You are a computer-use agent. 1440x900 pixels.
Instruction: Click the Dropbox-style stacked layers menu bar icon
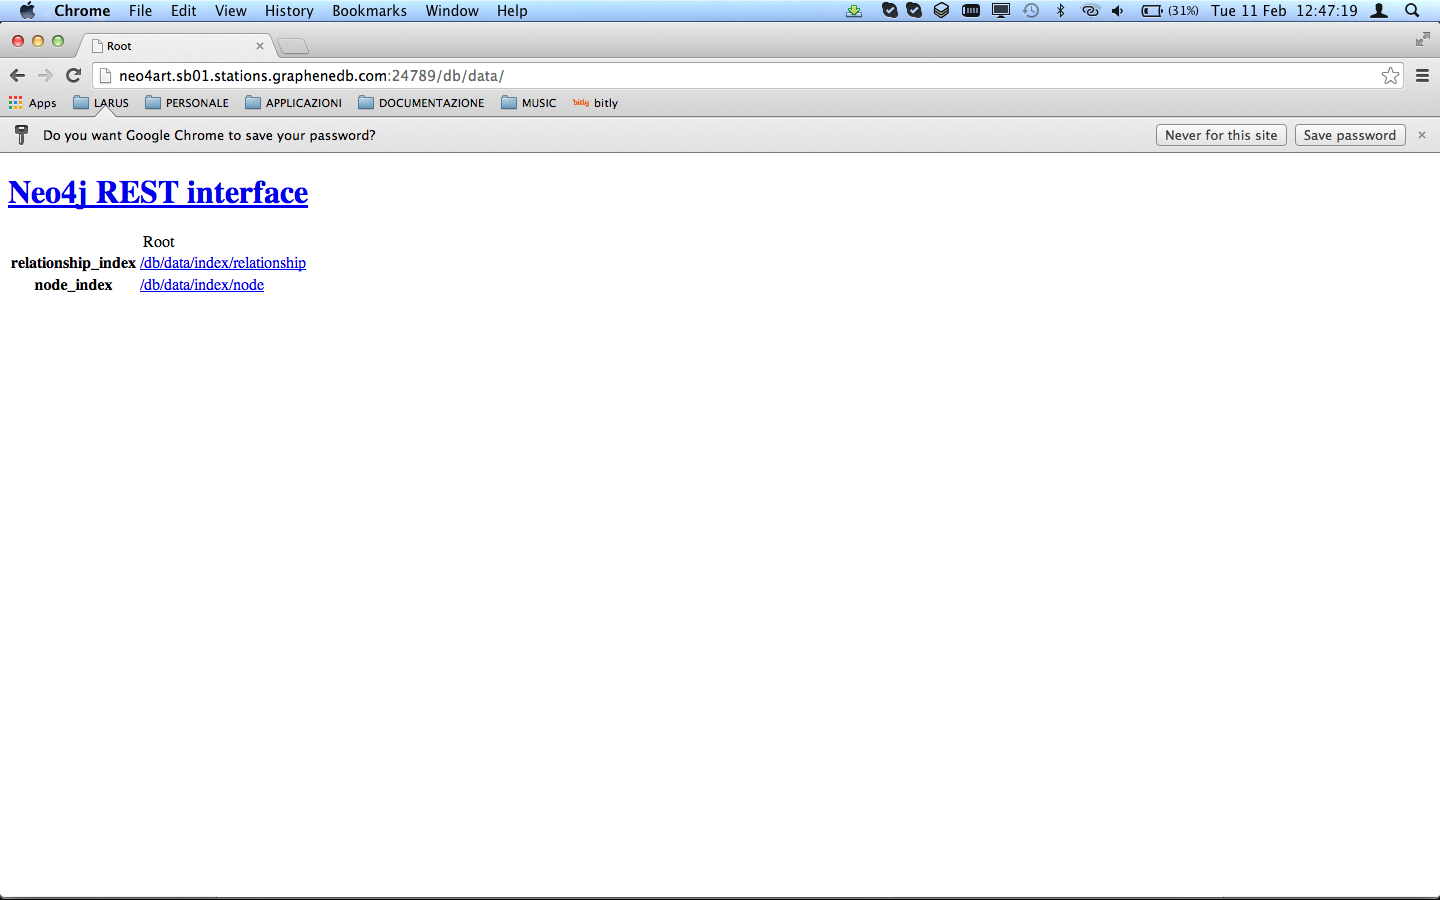pos(941,11)
